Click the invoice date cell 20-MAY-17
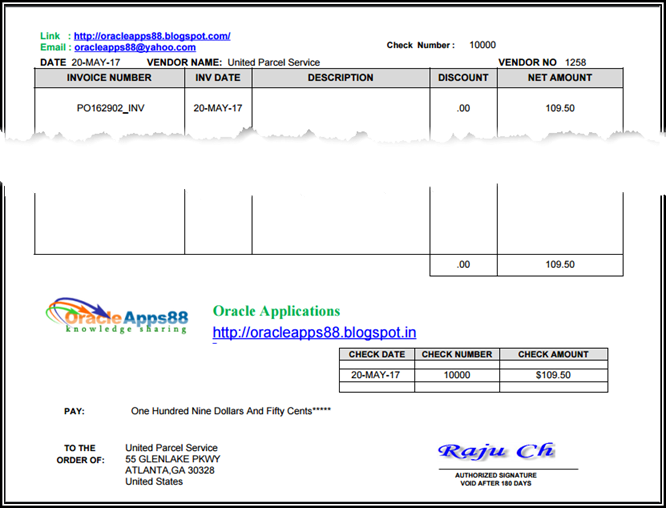 pyautogui.click(x=218, y=108)
